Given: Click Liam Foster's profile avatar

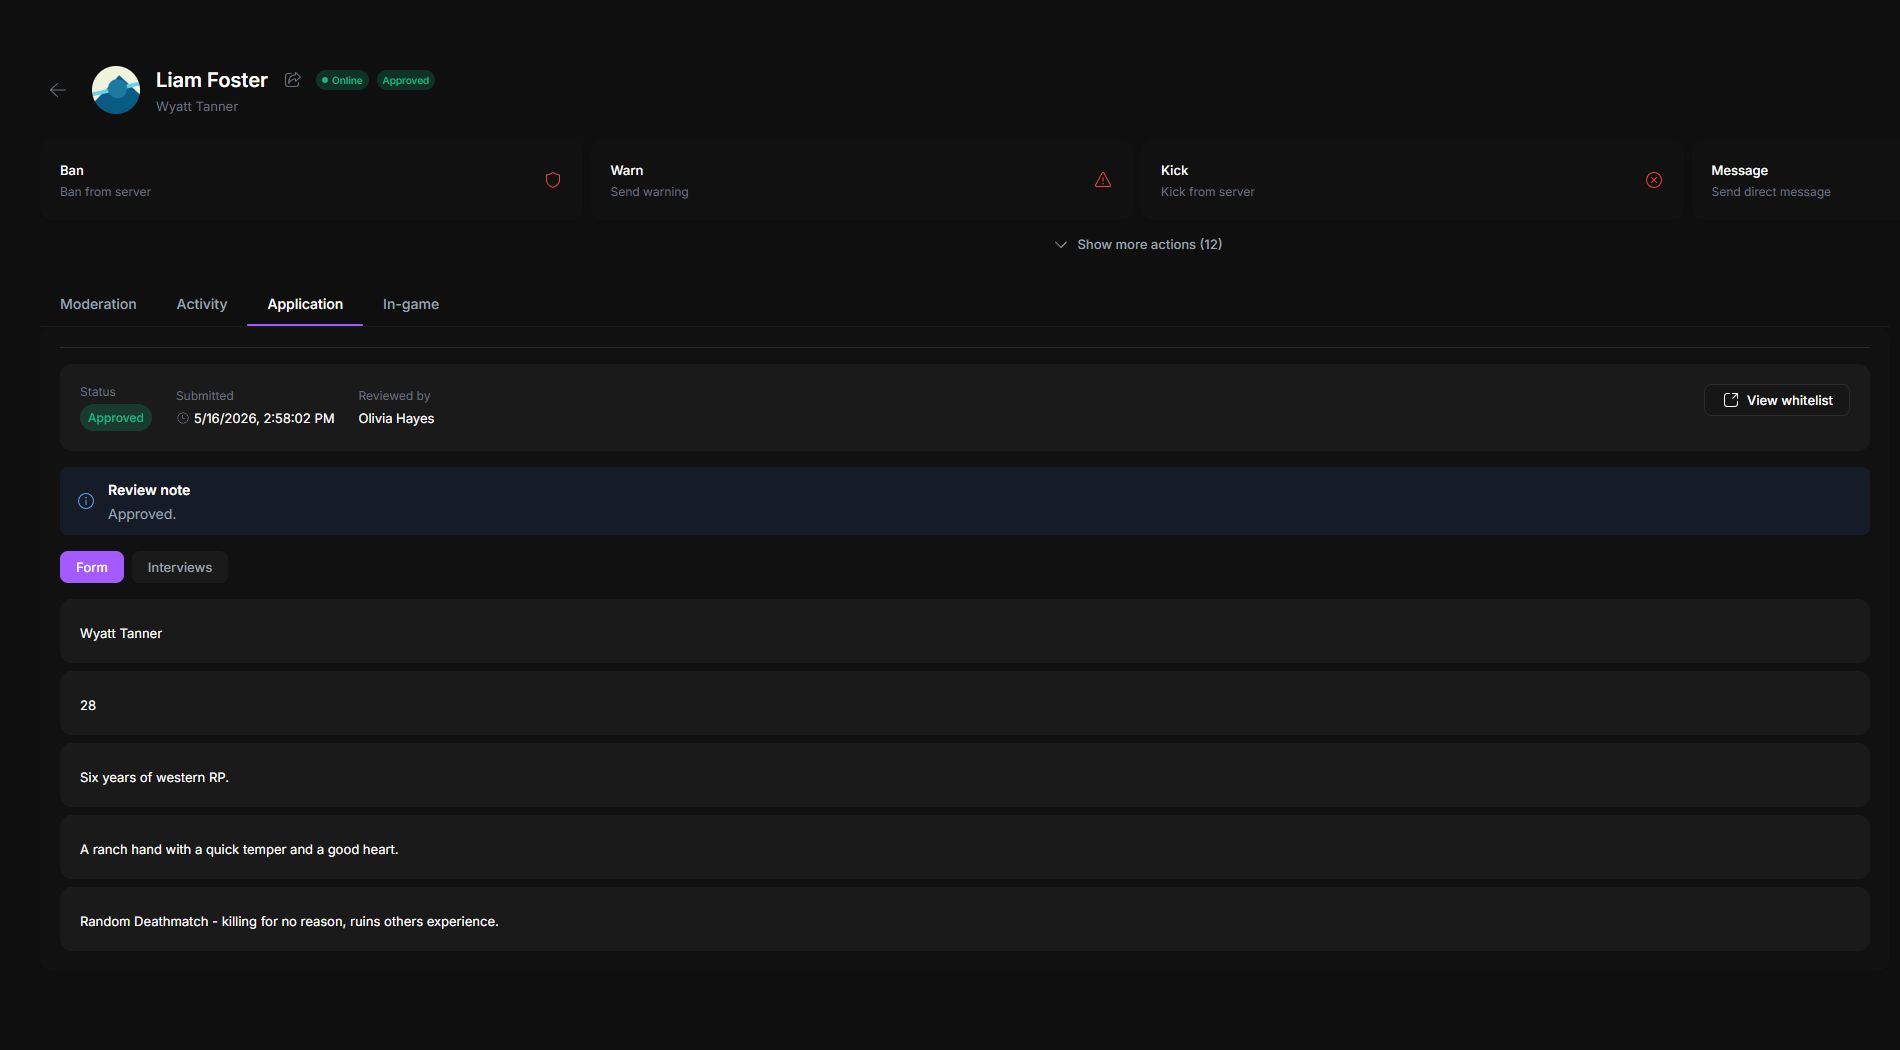Looking at the screenshot, I should click(116, 90).
